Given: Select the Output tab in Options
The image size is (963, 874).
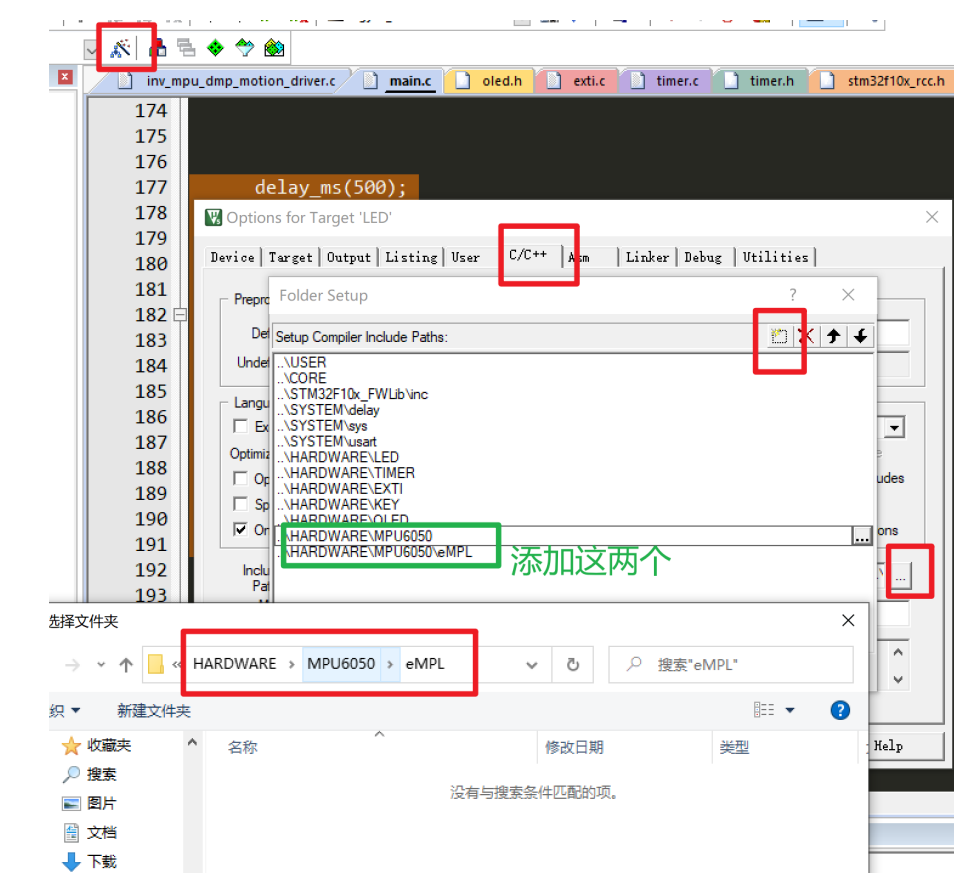Looking at the screenshot, I should tap(349, 257).
